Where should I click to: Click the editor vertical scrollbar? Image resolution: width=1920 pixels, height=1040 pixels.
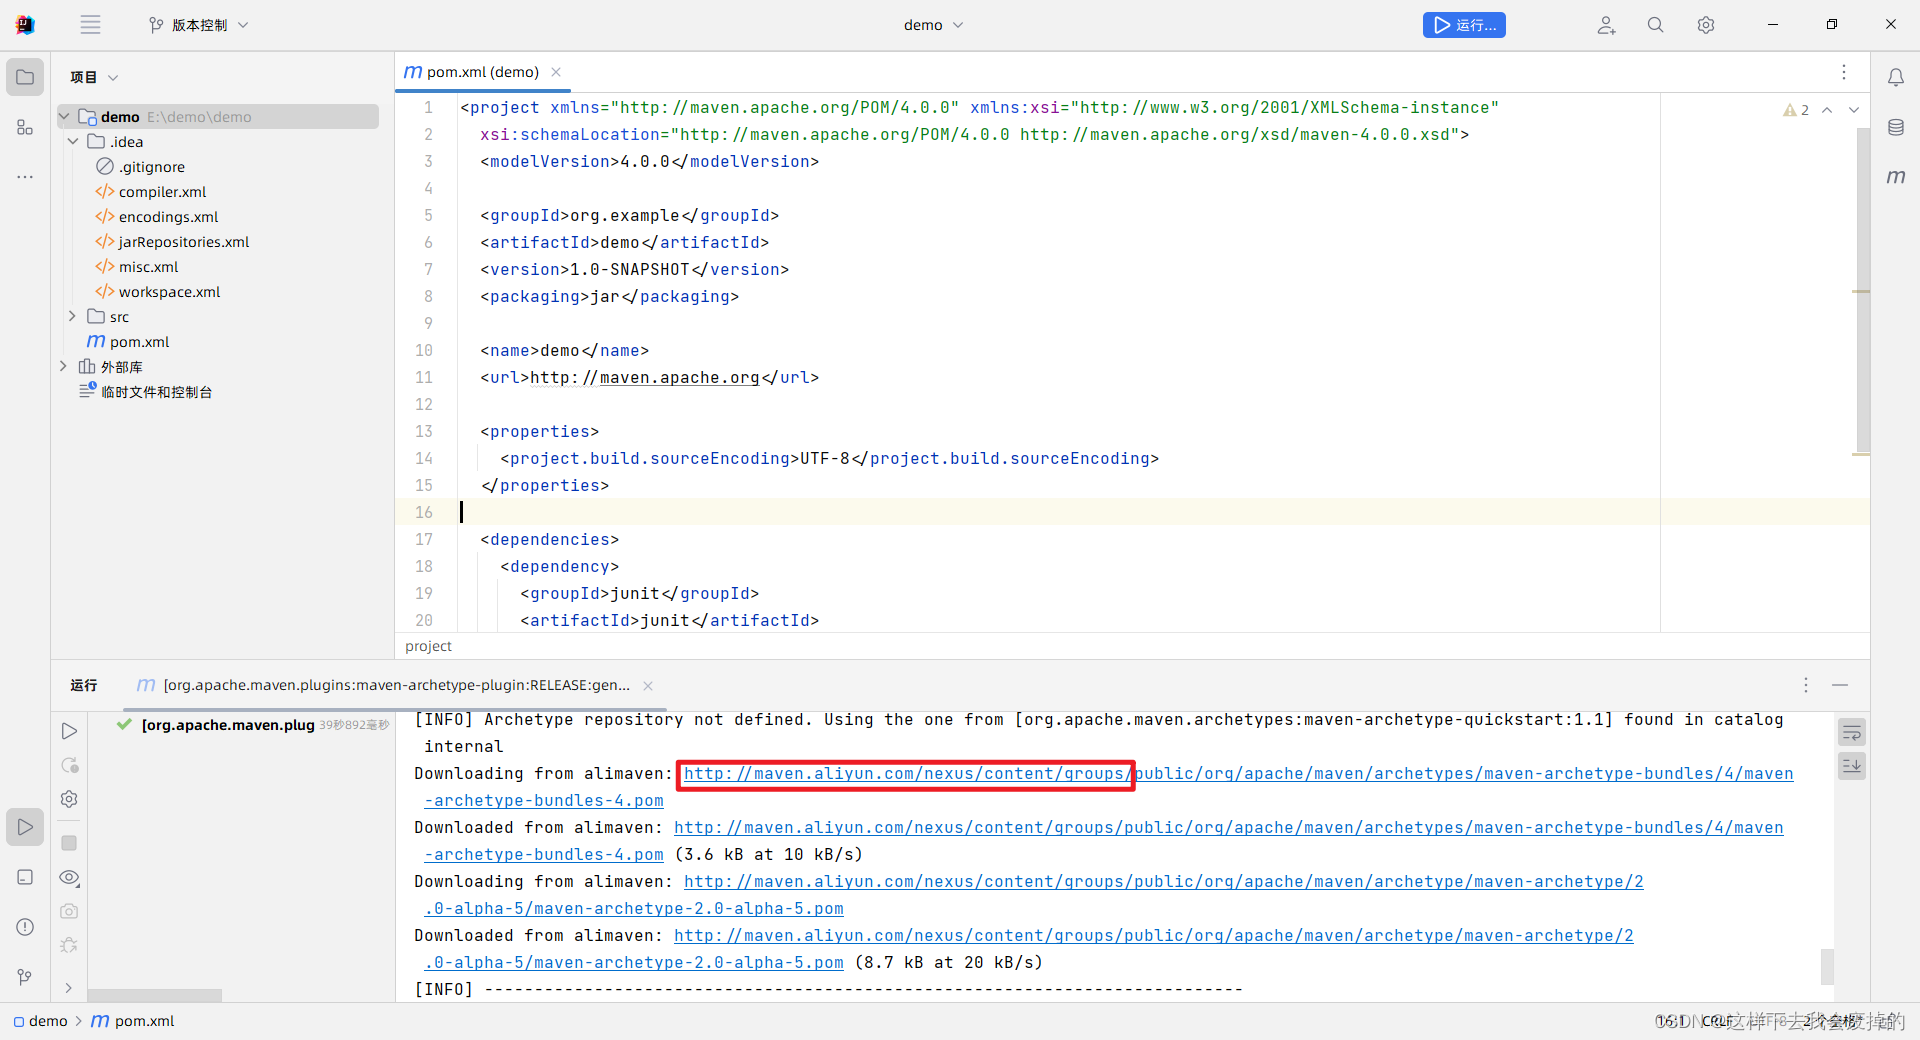tap(1862, 290)
